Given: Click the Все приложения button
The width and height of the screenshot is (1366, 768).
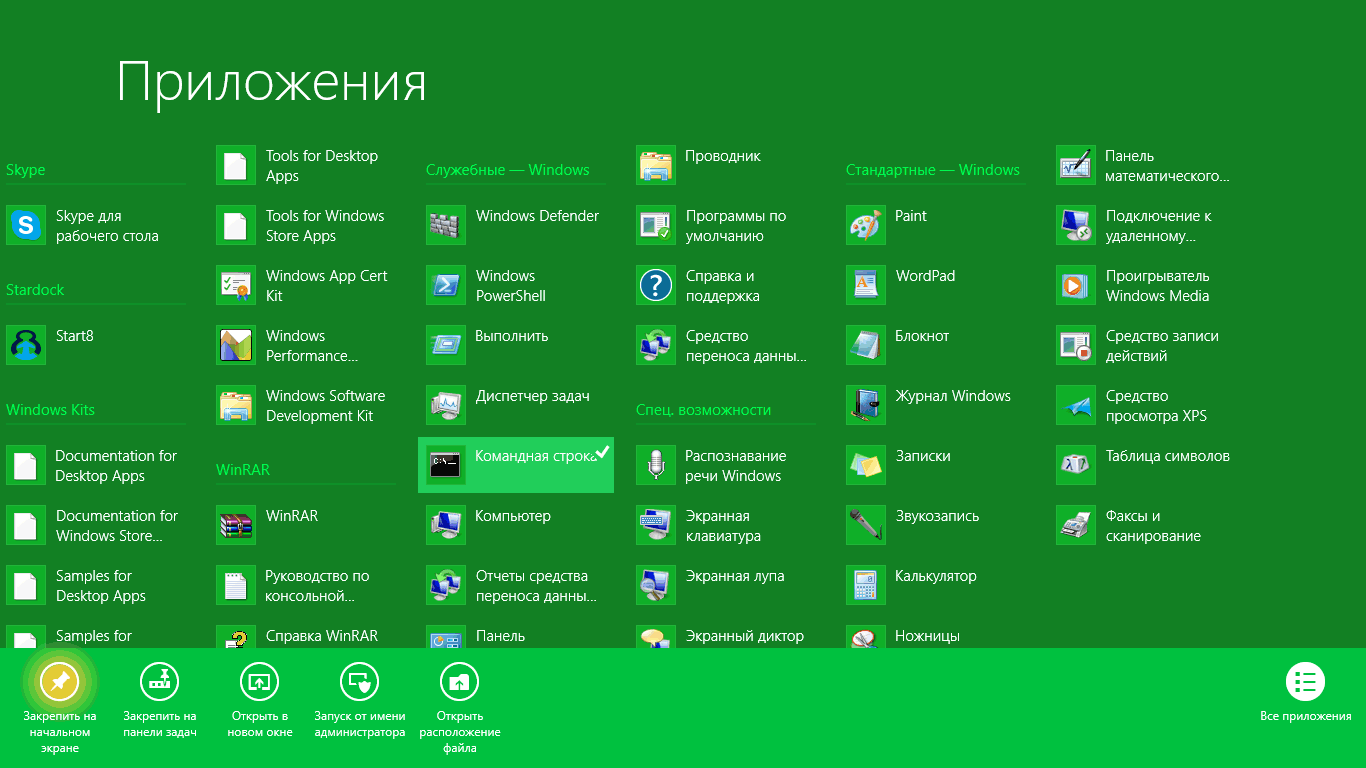Looking at the screenshot, I should click(x=1305, y=693).
